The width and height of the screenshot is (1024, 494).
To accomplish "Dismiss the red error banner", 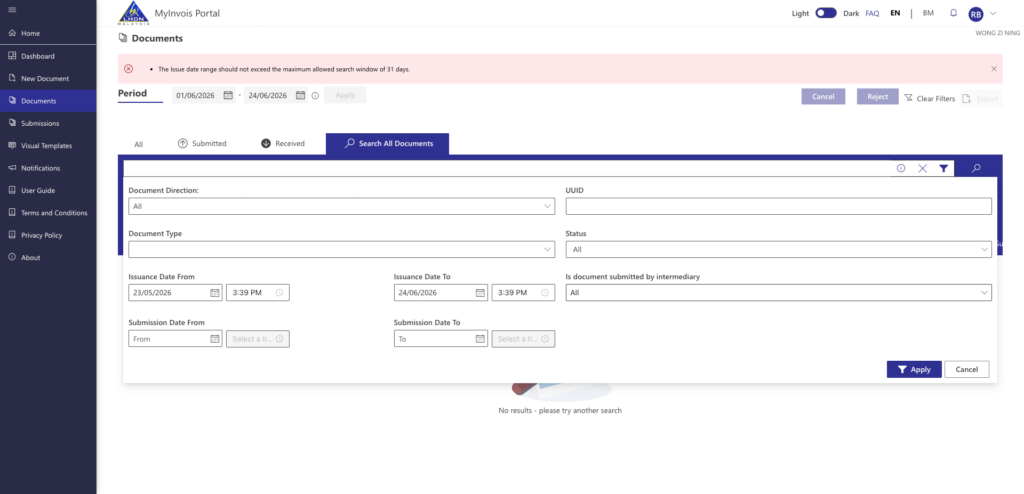I will (x=994, y=69).
